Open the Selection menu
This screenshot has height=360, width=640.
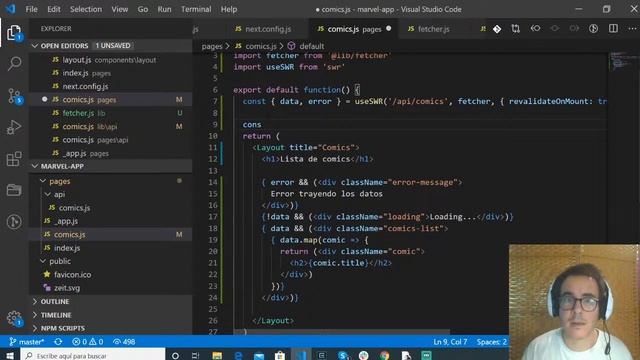pyautogui.click(x=86, y=9)
